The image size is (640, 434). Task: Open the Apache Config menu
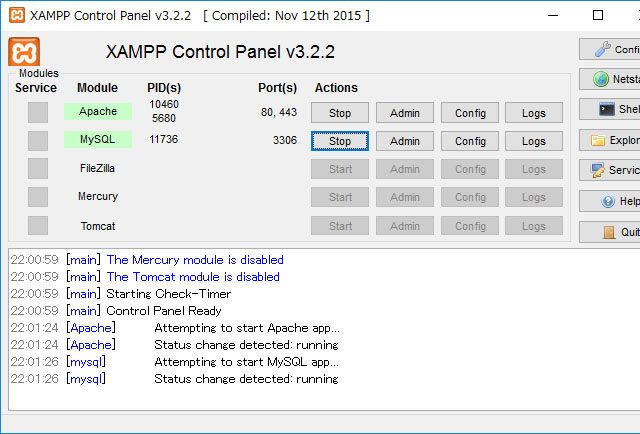tap(470, 113)
